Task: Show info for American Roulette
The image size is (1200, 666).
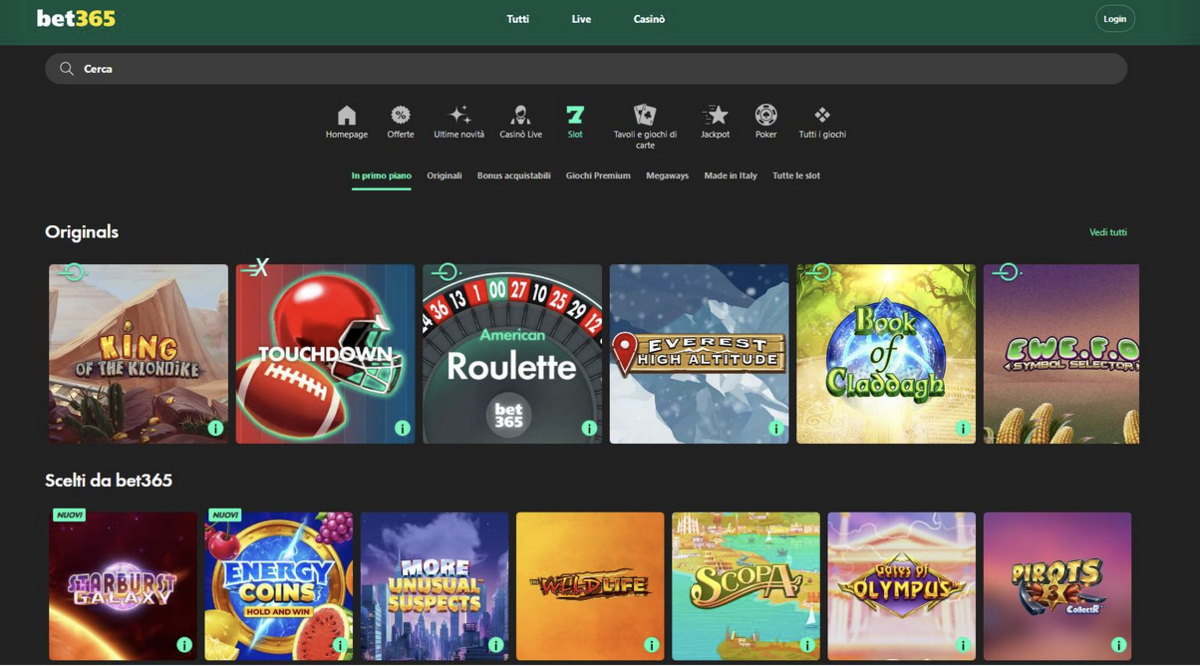Action: coord(589,428)
